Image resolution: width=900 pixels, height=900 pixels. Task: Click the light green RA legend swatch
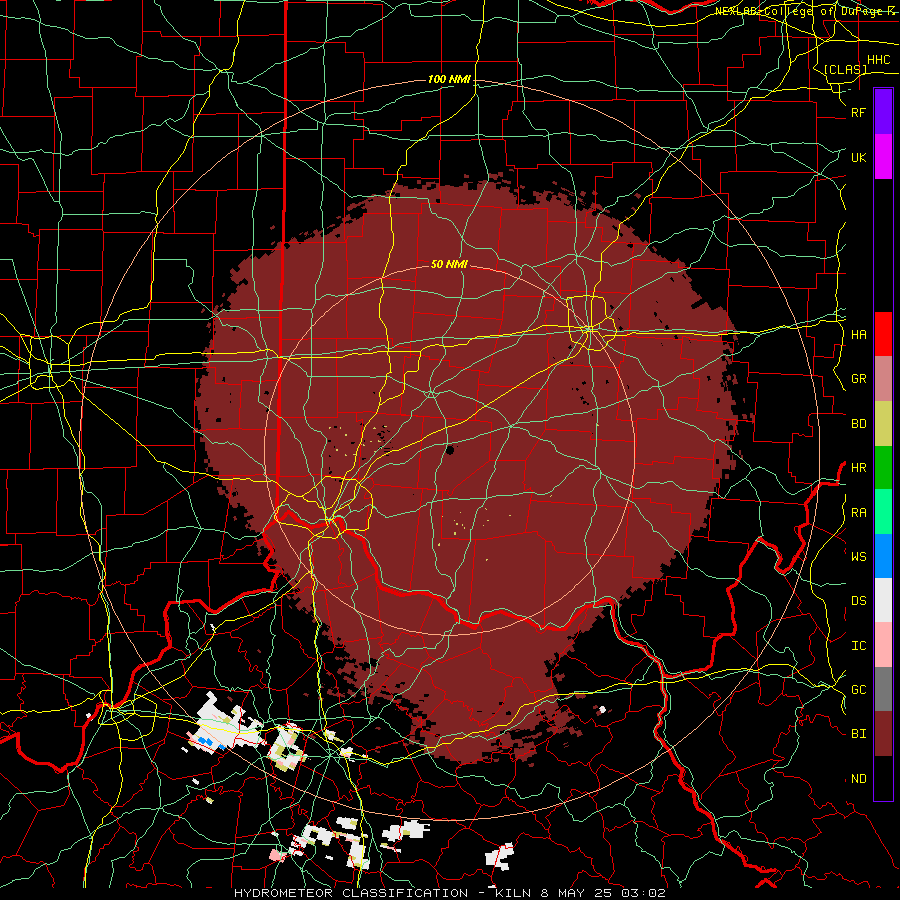(883, 512)
